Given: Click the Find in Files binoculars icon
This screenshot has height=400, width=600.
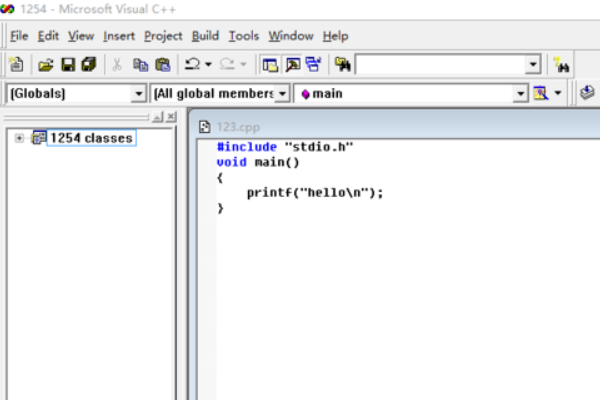Looking at the screenshot, I should tap(342, 65).
